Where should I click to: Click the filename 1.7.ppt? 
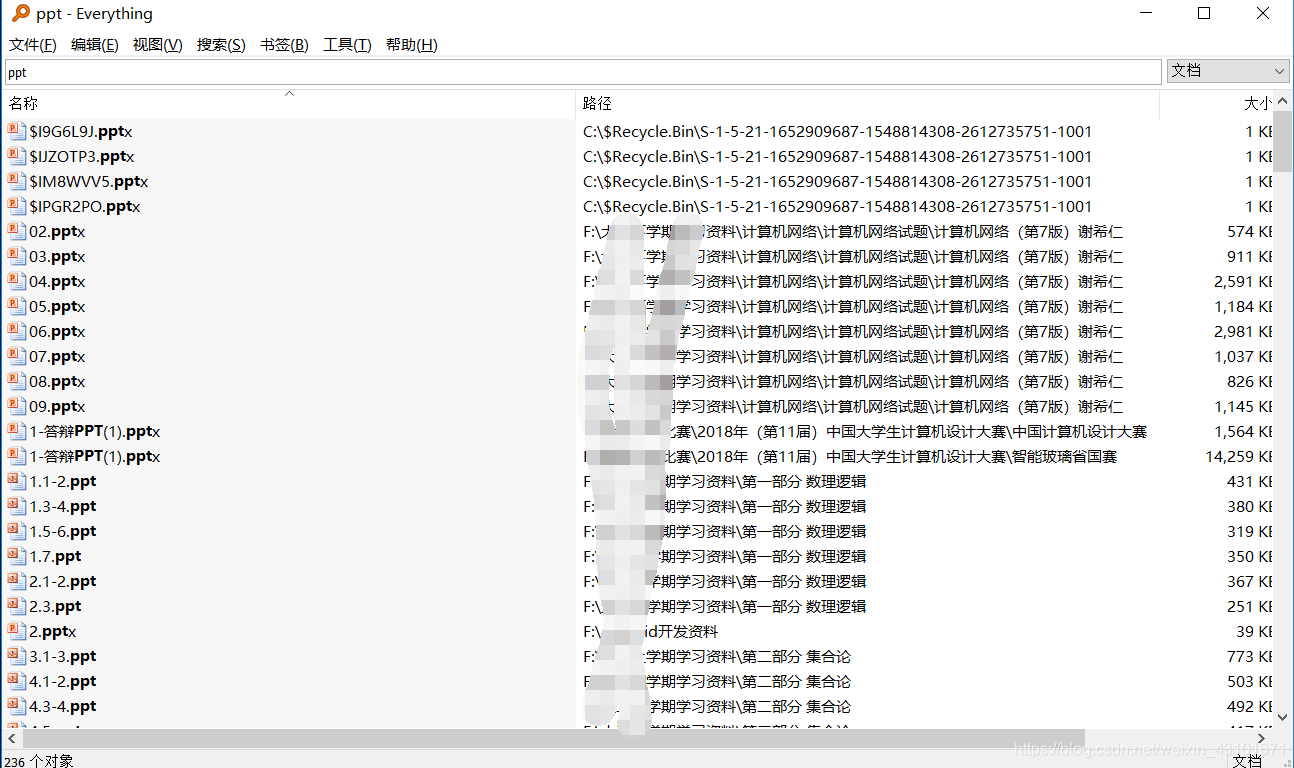click(x=55, y=556)
